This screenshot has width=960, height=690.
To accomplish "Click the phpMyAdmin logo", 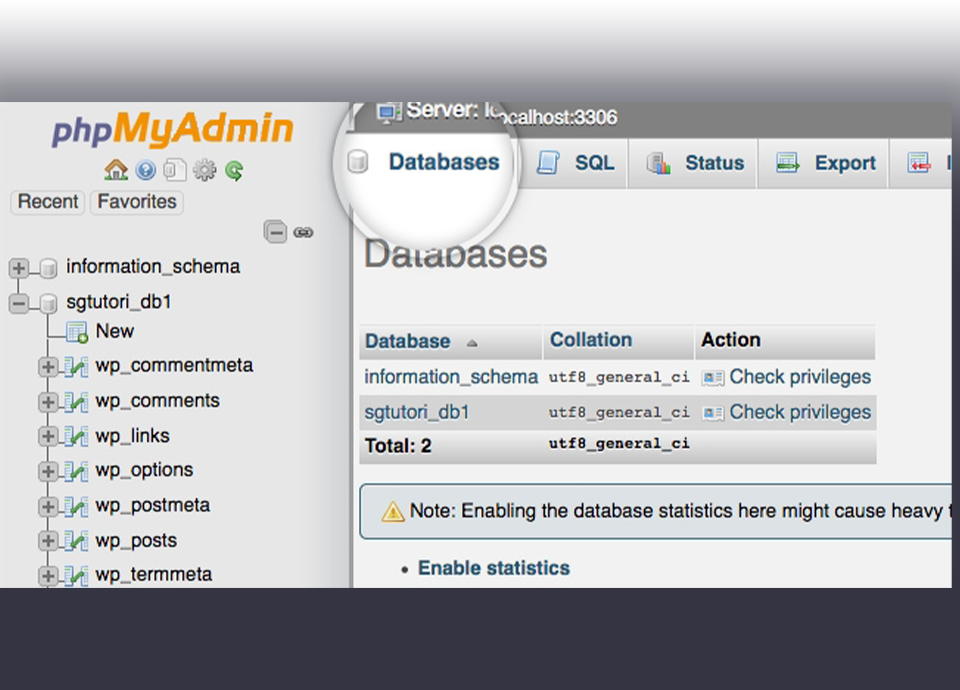I will coord(173,129).
